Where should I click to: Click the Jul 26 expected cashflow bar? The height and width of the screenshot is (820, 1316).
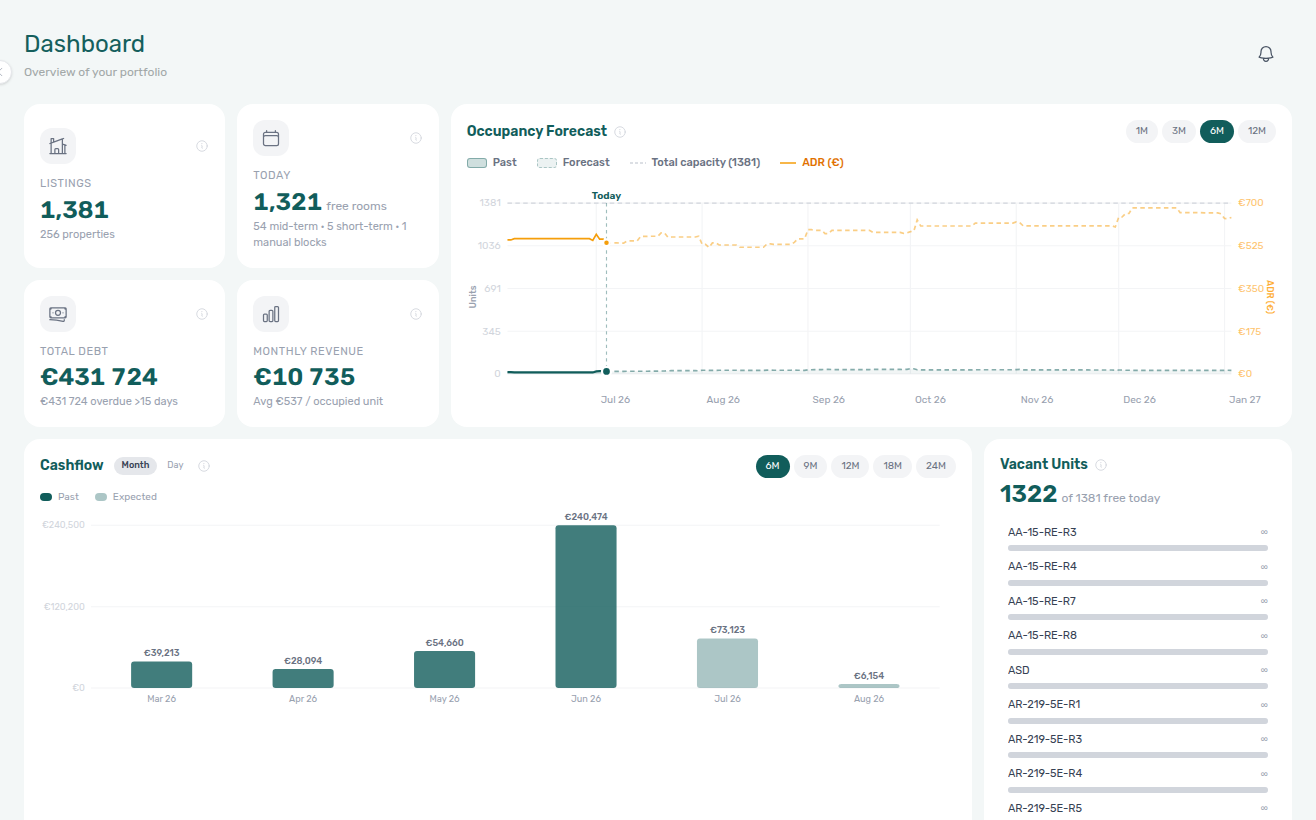click(x=727, y=663)
